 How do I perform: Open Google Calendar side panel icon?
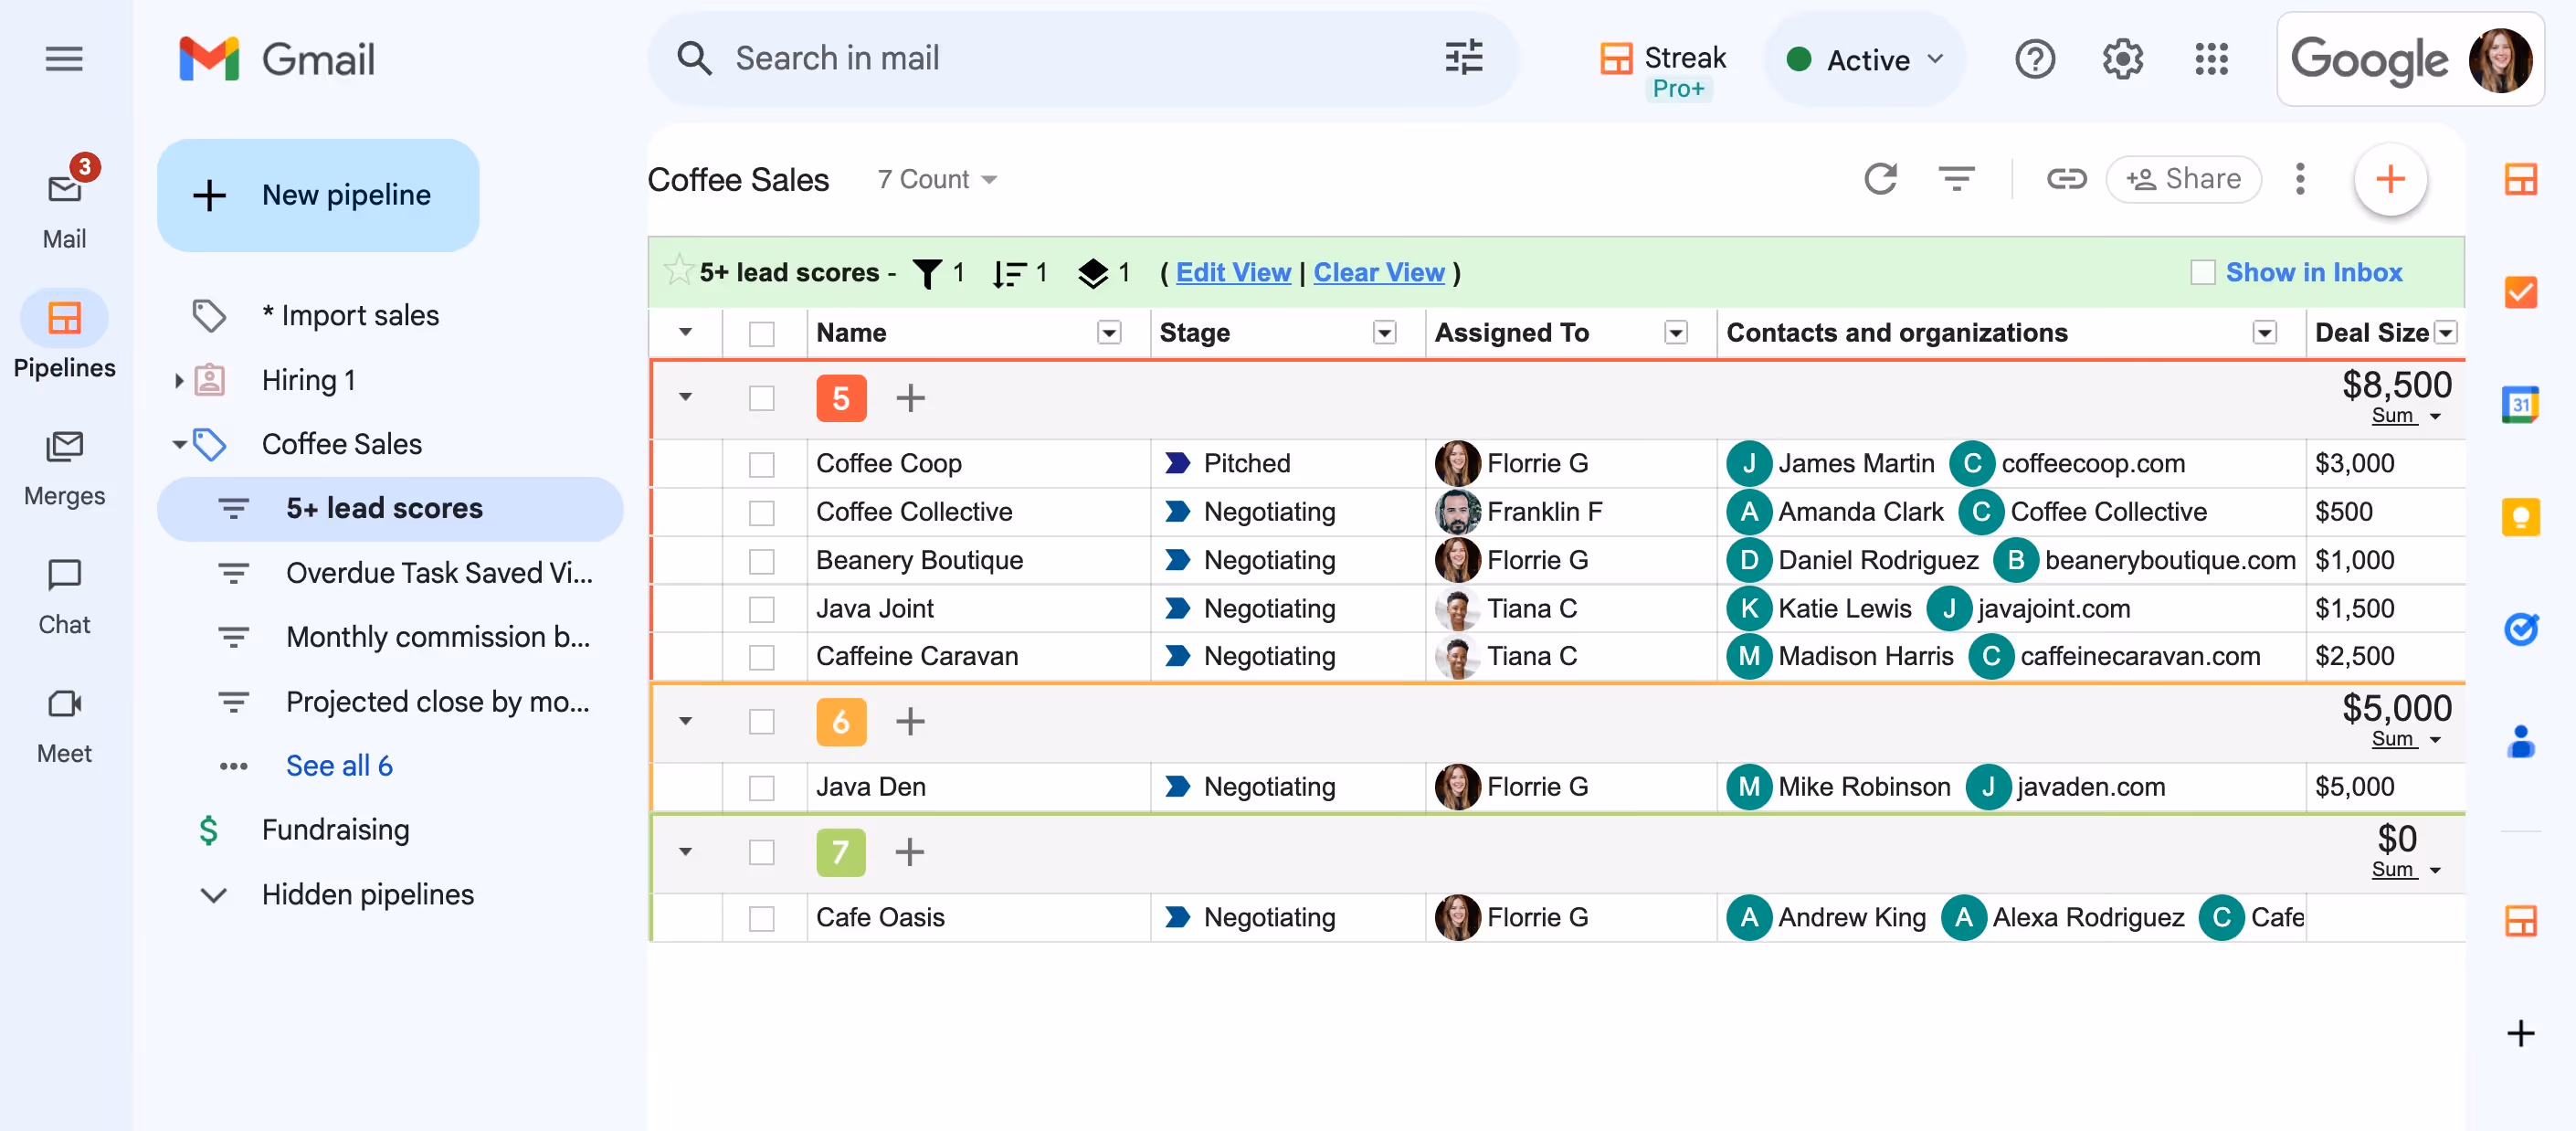2520,405
